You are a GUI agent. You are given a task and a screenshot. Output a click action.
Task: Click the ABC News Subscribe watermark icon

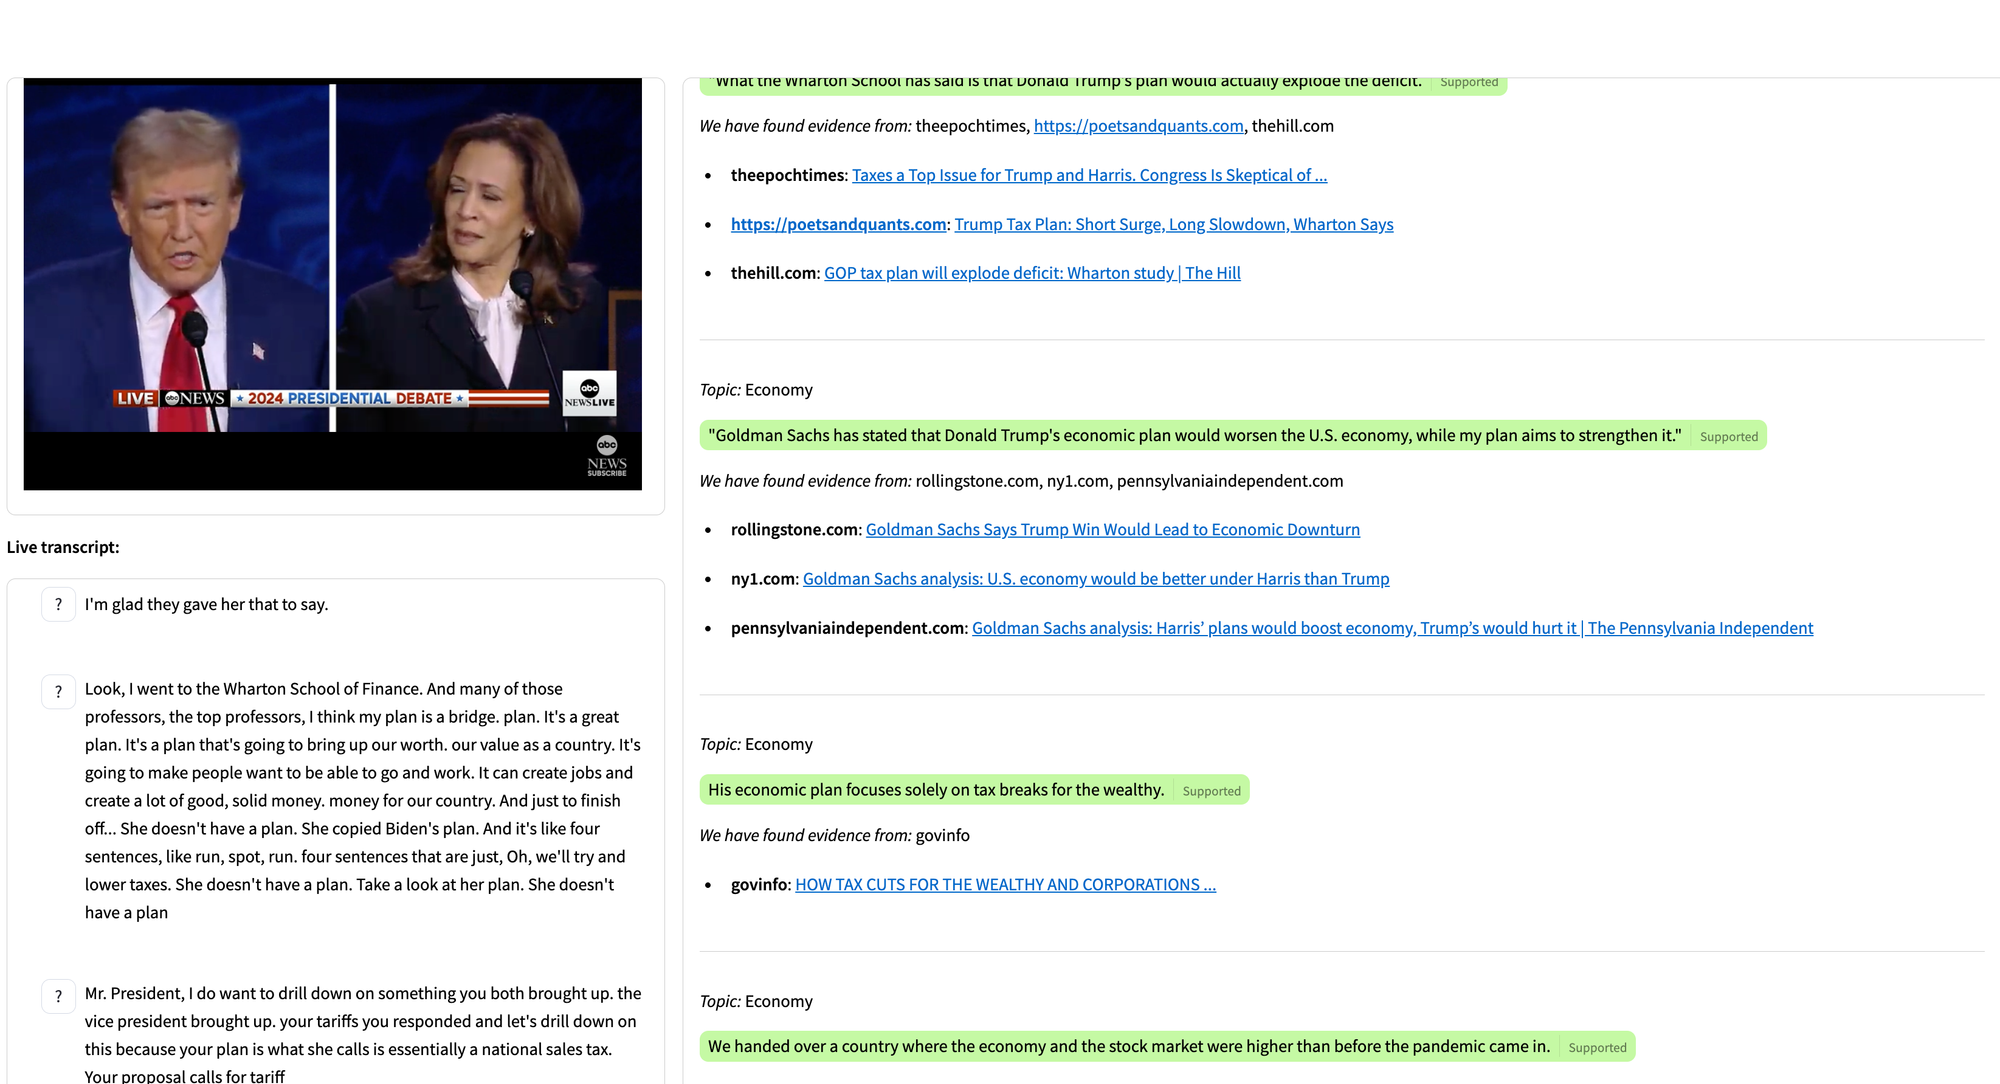[x=606, y=456]
